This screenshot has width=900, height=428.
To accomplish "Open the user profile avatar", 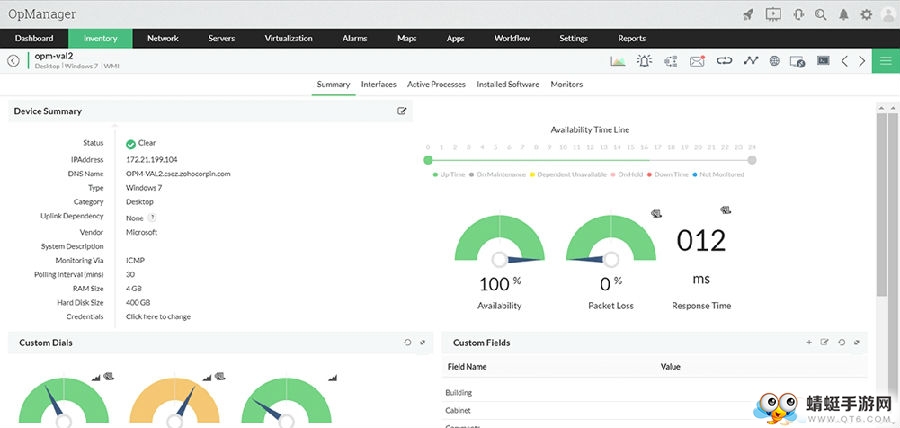I will tap(888, 15).
